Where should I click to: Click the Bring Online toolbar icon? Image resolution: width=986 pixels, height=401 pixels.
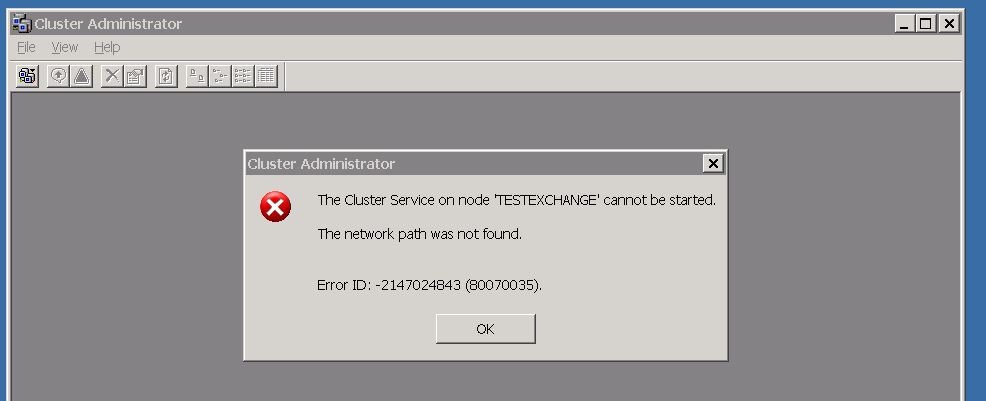coord(58,76)
